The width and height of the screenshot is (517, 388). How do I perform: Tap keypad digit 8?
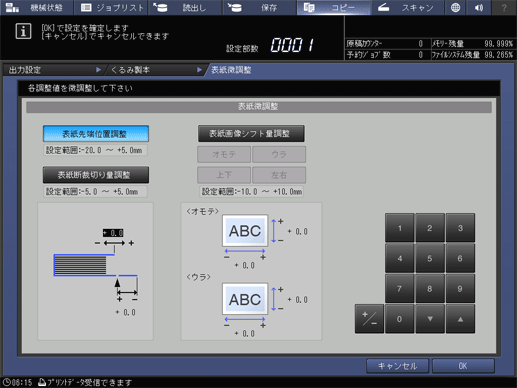click(x=430, y=289)
